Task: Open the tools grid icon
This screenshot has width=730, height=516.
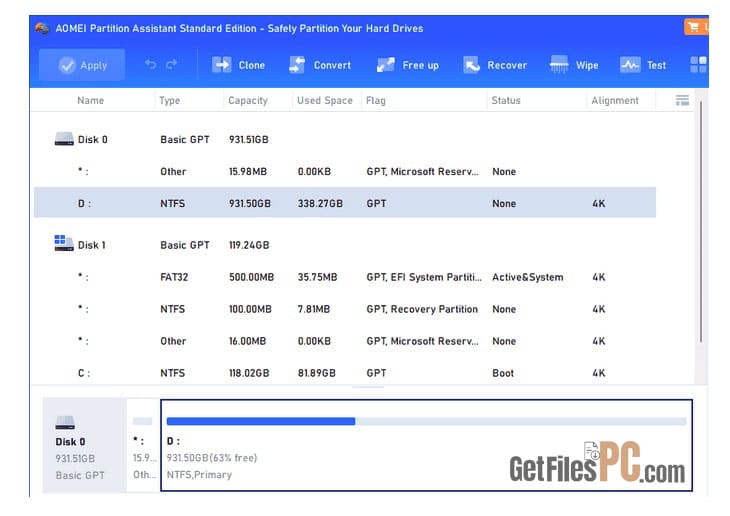Action: point(698,65)
